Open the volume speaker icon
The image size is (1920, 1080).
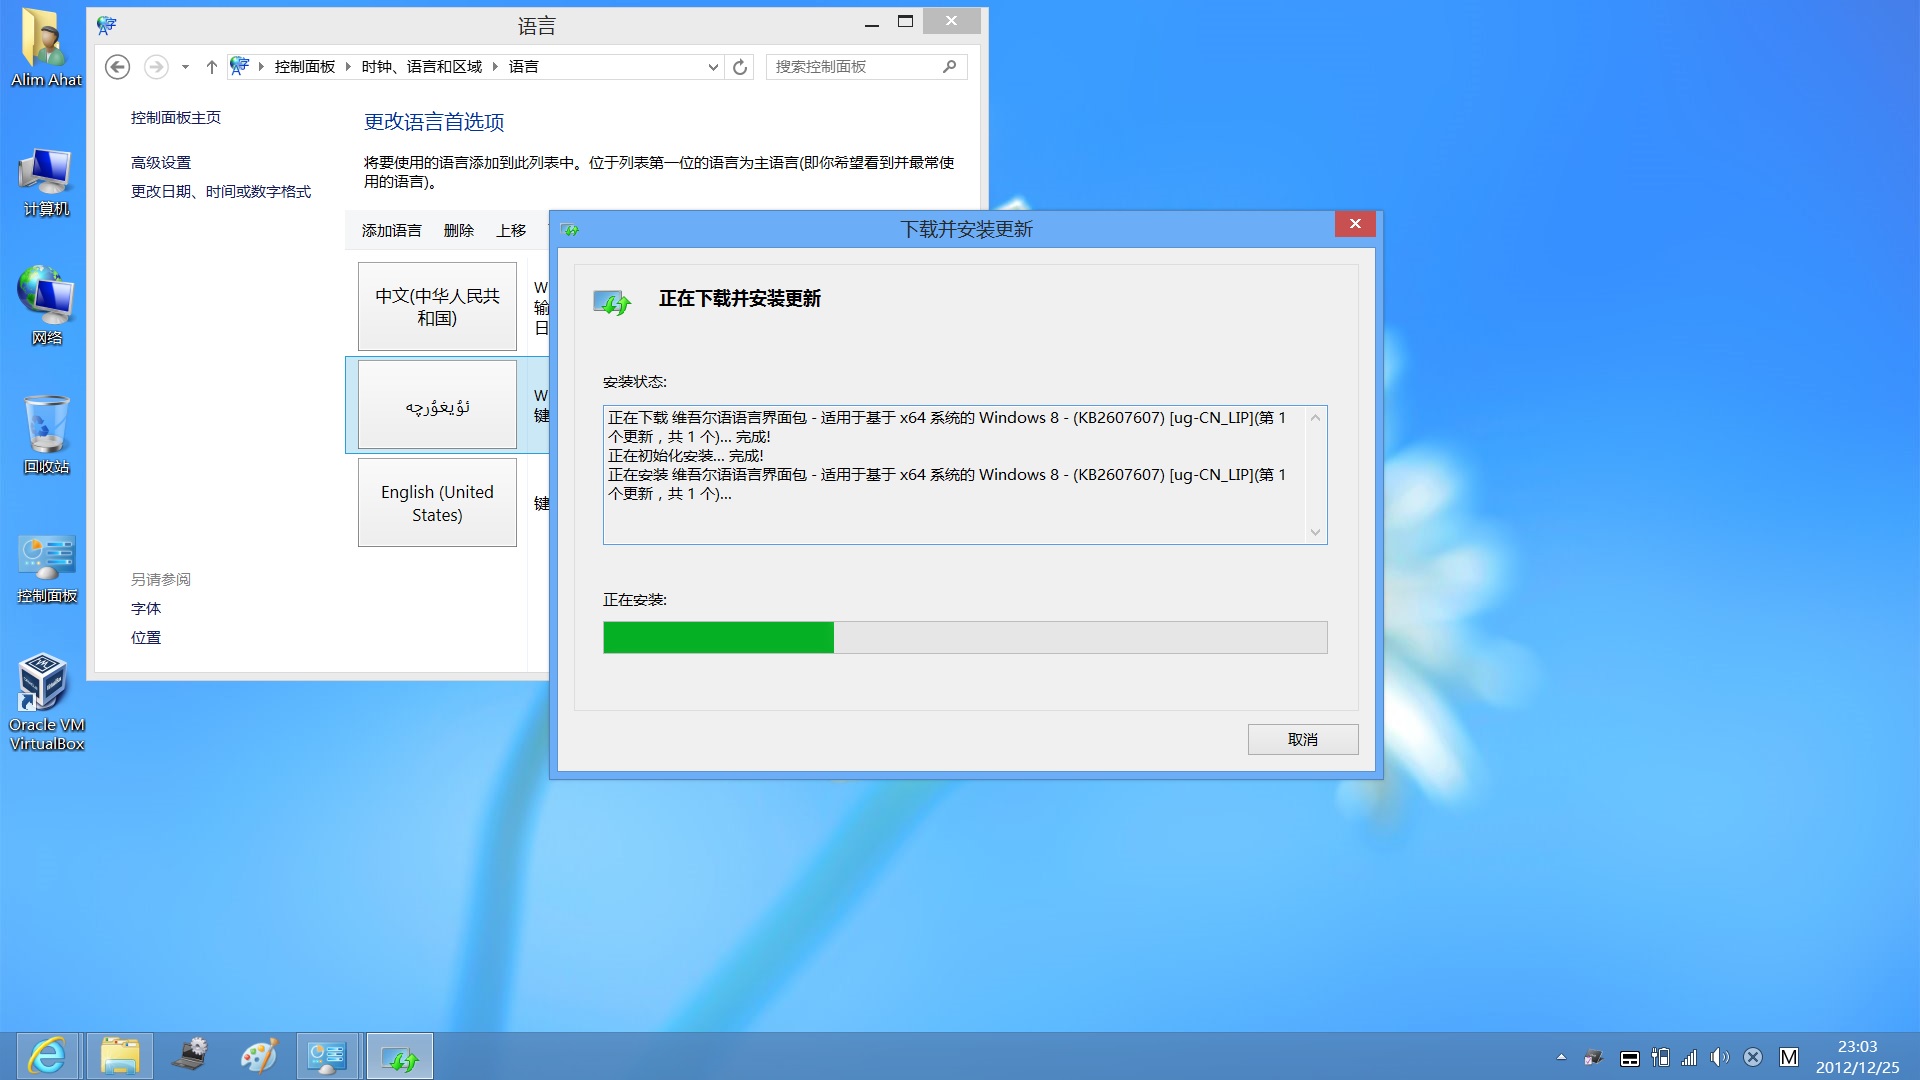coord(1719,1057)
